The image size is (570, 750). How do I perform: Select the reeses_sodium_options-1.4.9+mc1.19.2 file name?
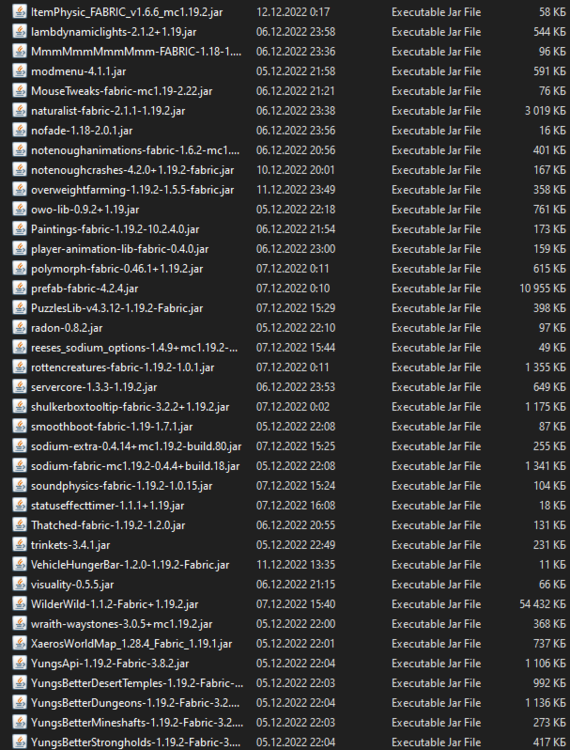pos(134,348)
